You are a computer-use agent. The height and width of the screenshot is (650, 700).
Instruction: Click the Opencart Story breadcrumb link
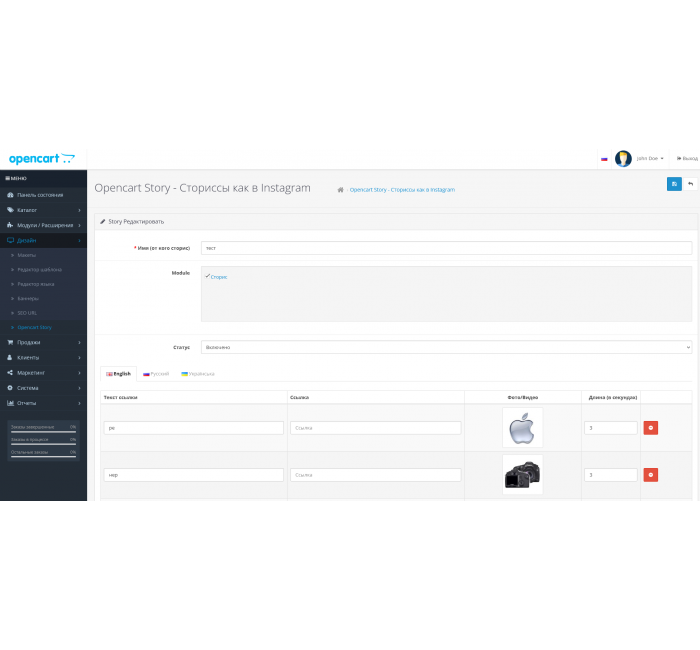[x=402, y=190]
